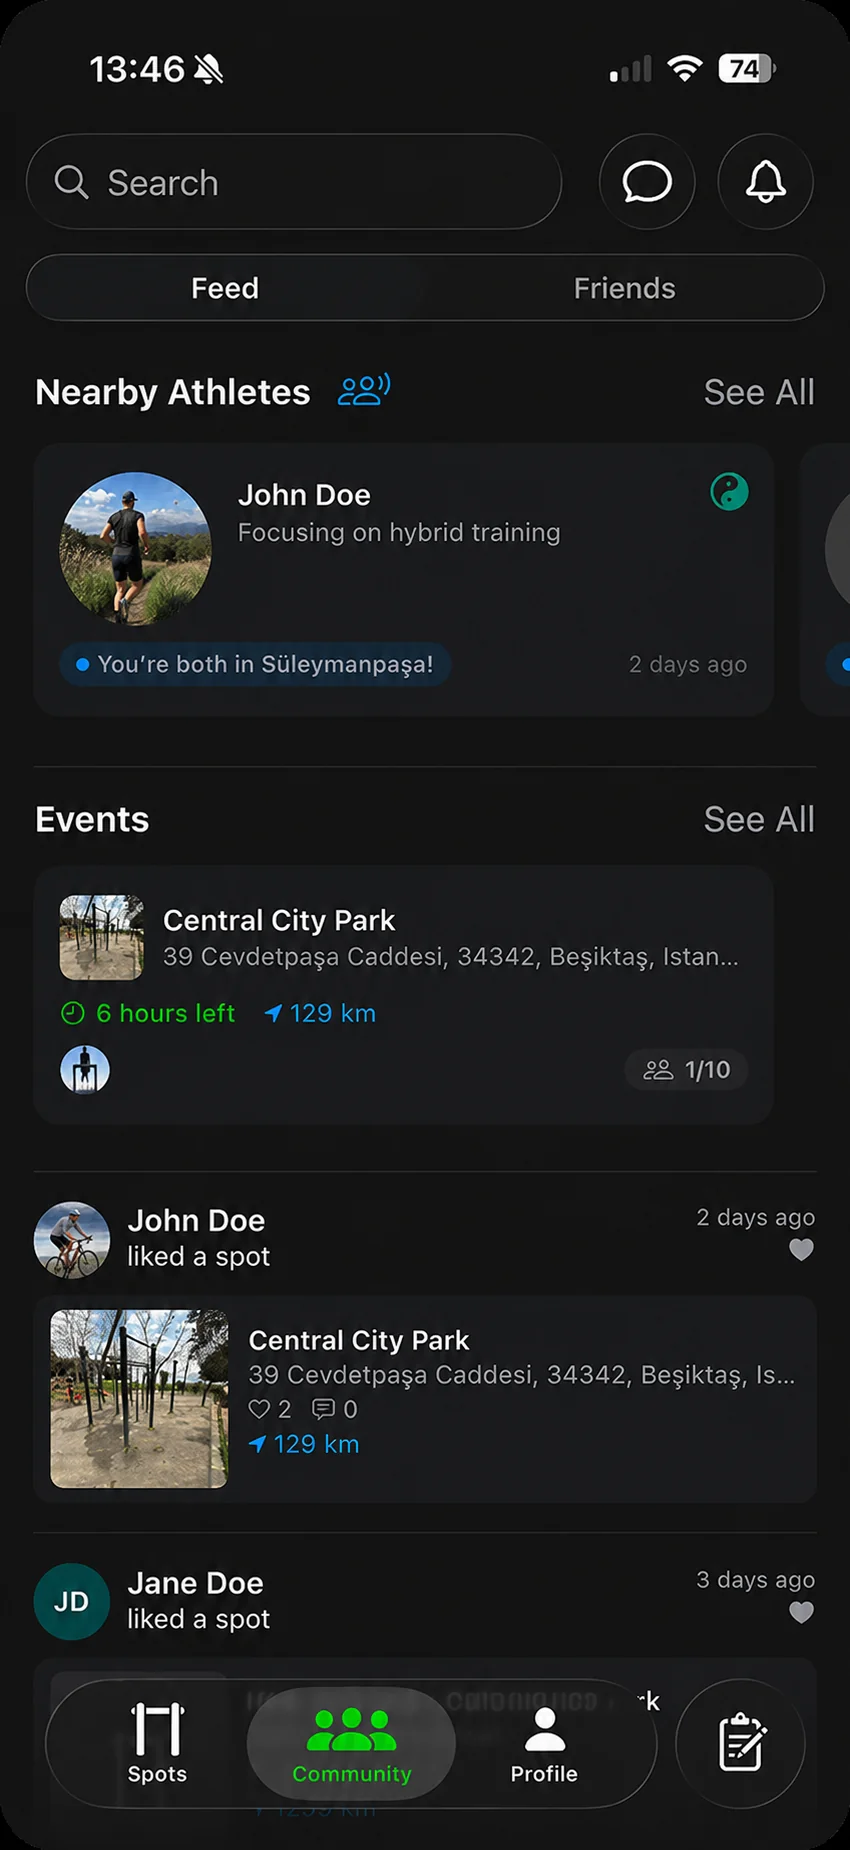Tap the nearby athletes people icon
This screenshot has height=1850, width=850.
point(364,390)
